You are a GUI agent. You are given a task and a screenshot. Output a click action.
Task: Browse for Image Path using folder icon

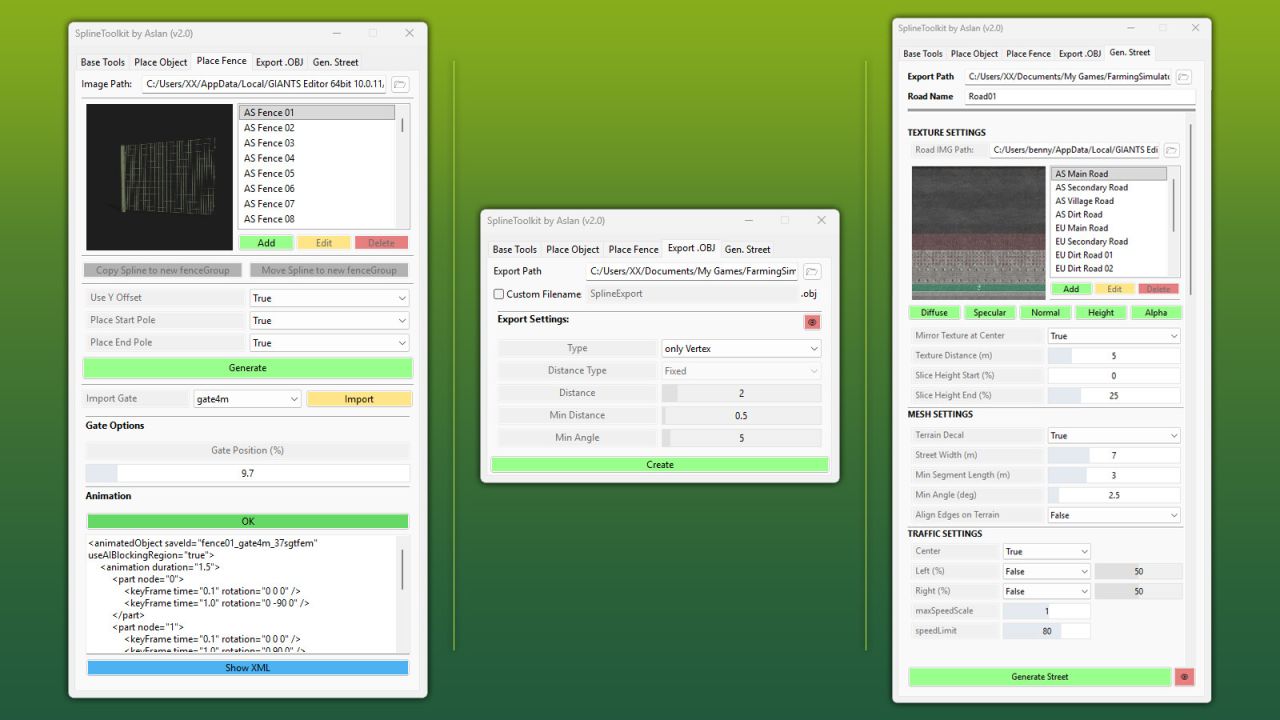[x=398, y=84]
